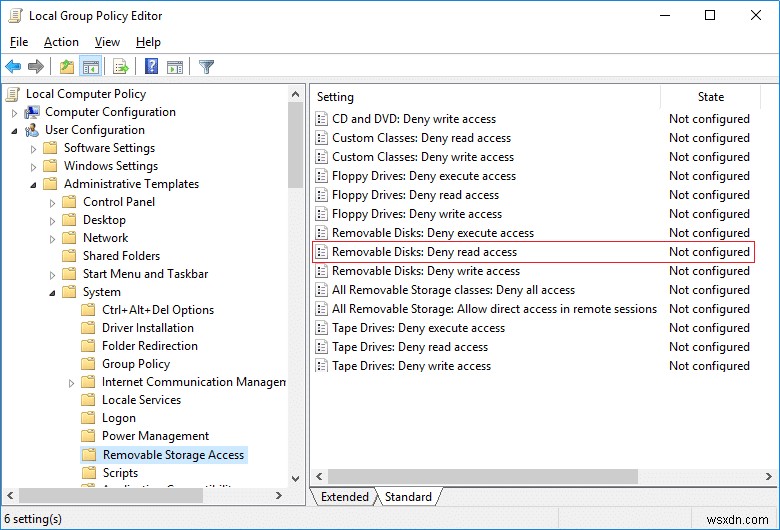Click the Back arrow toolbar icon

[x=13, y=66]
